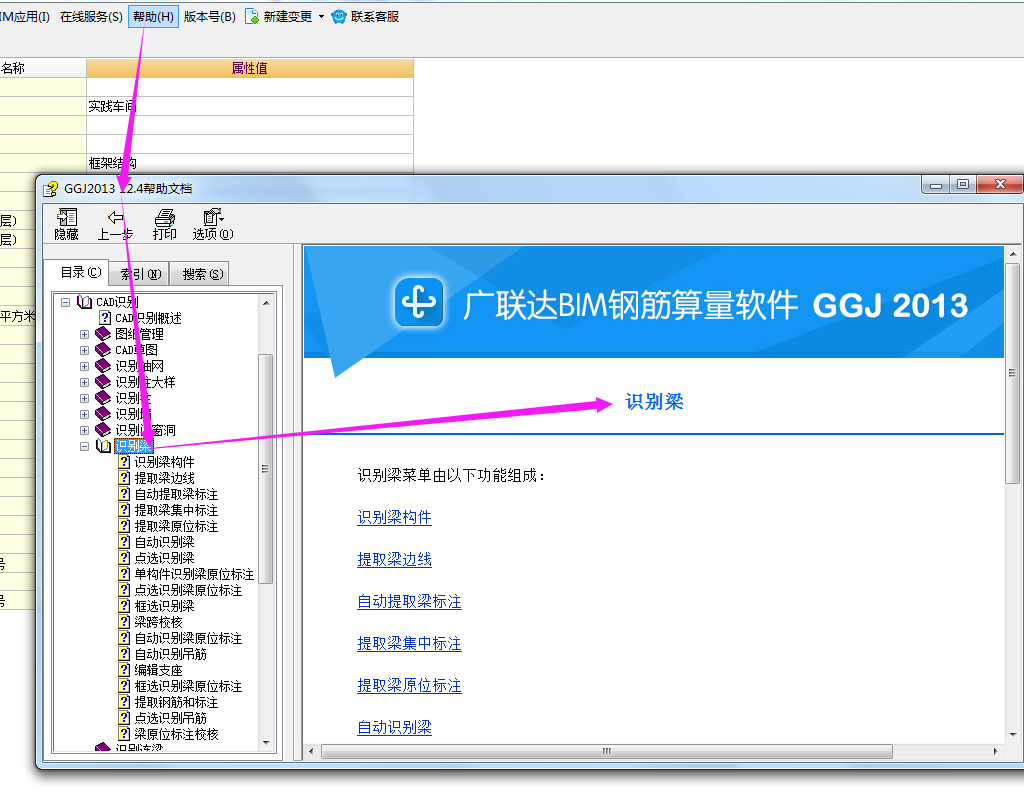Collapse the 识别梁 tree node

pyautogui.click(x=84, y=447)
